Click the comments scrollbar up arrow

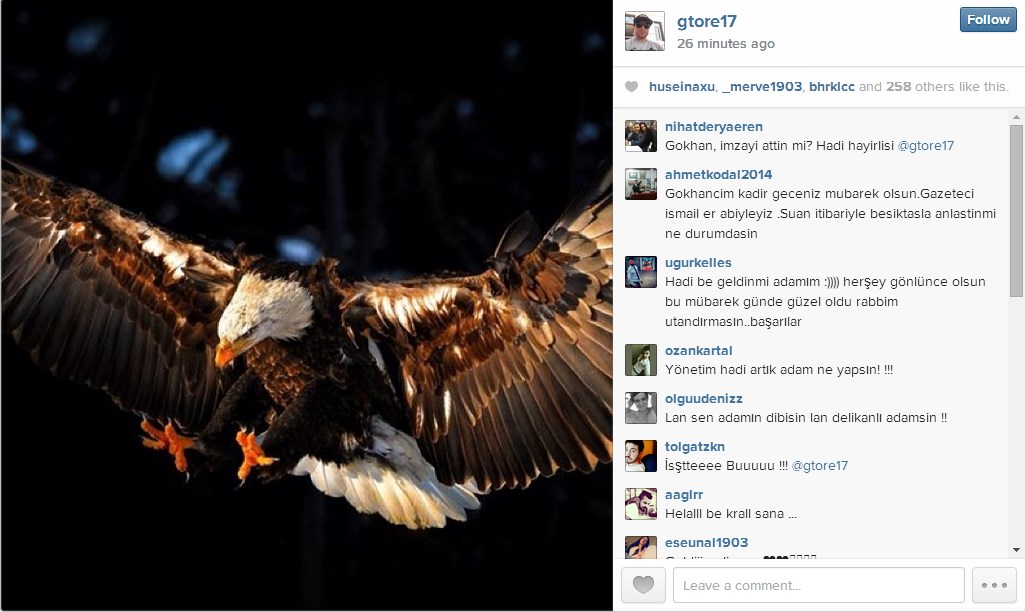point(1016,117)
